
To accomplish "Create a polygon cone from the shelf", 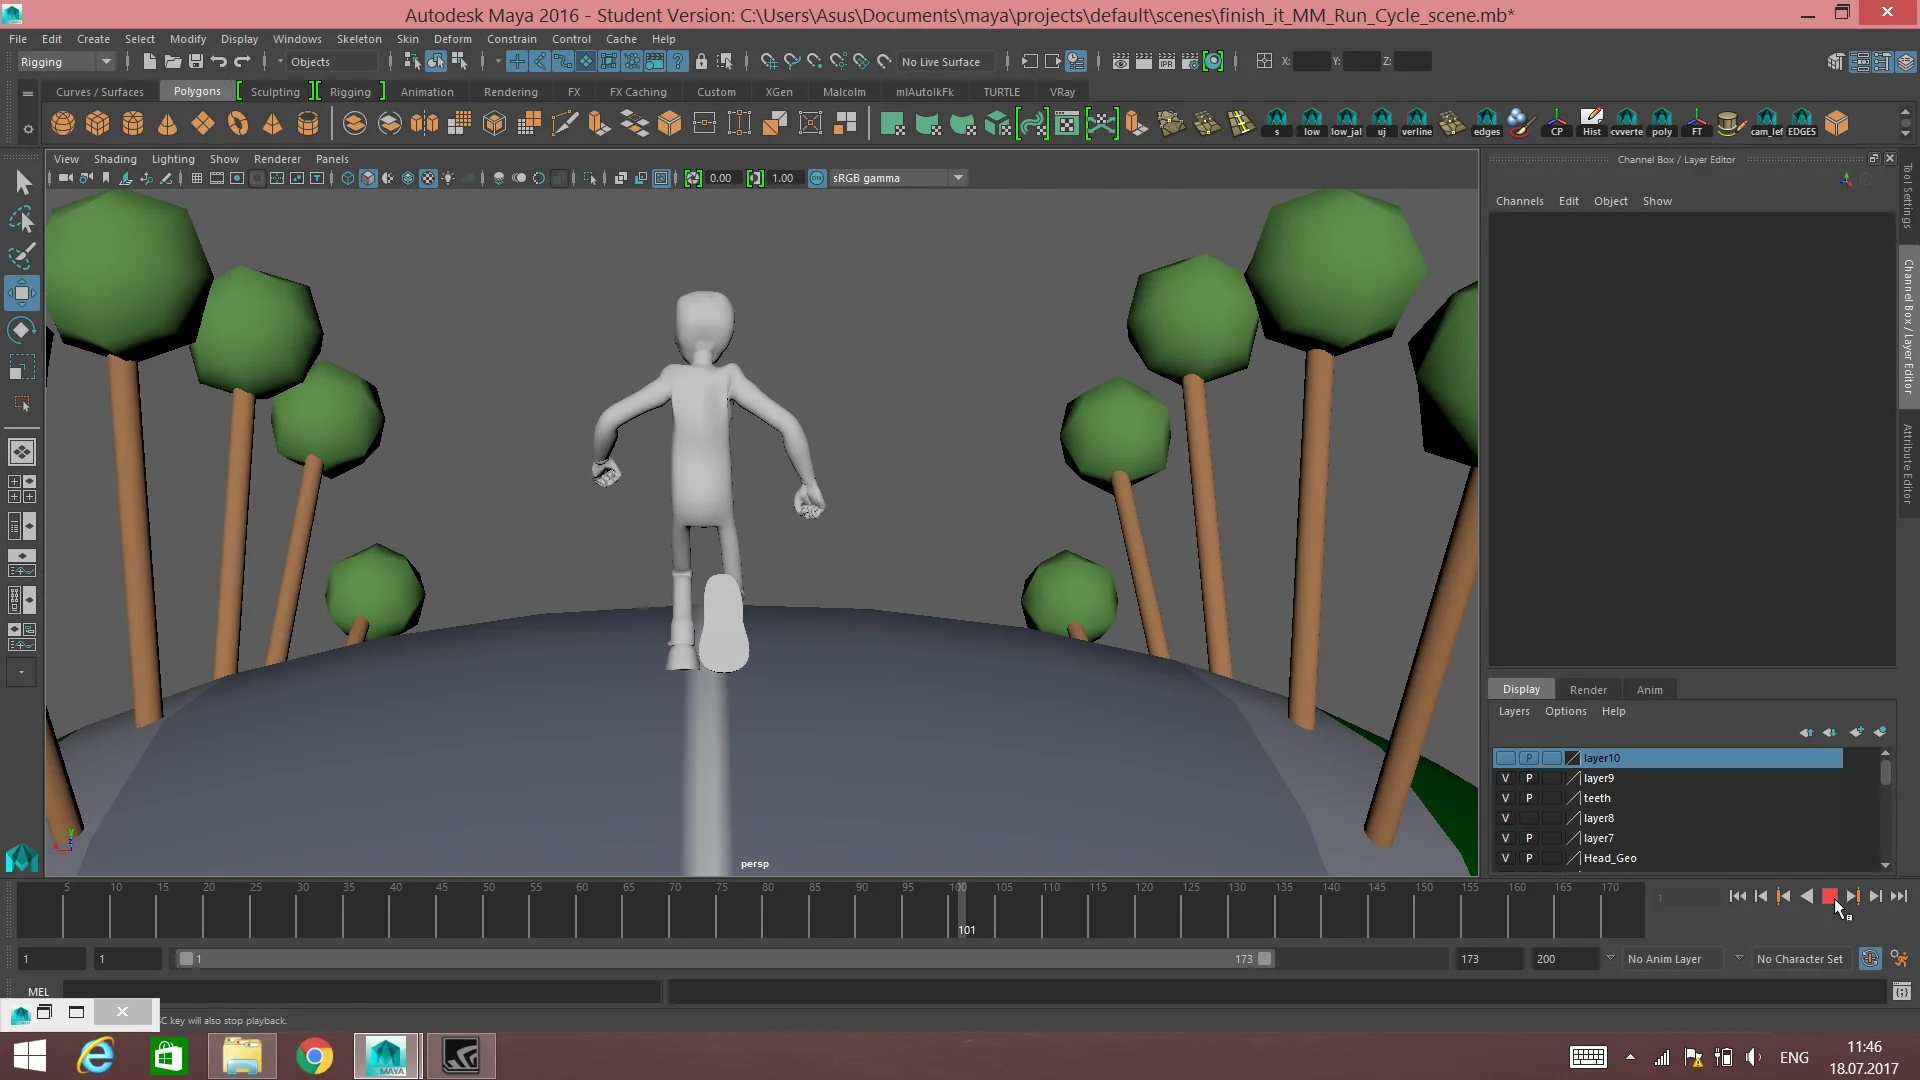I will coord(167,123).
